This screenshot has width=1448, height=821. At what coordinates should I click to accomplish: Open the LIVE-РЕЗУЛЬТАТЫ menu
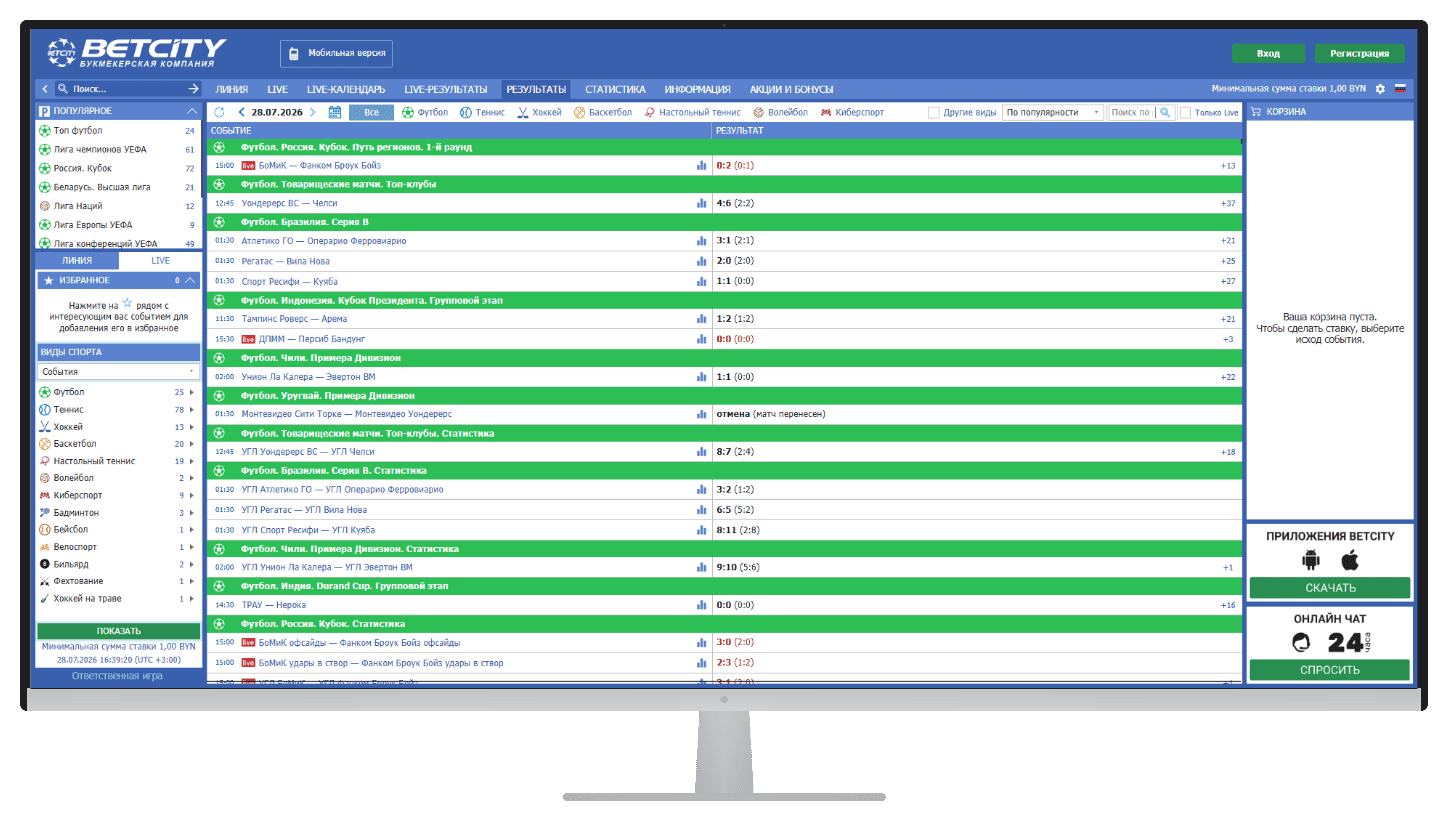446,89
